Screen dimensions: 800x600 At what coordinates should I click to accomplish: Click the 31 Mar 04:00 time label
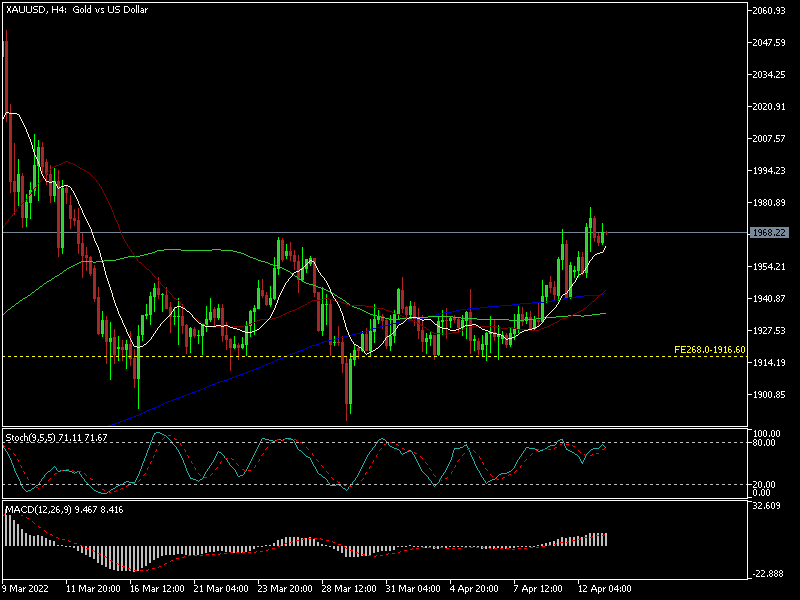pyautogui.click(x=410, y=588)
